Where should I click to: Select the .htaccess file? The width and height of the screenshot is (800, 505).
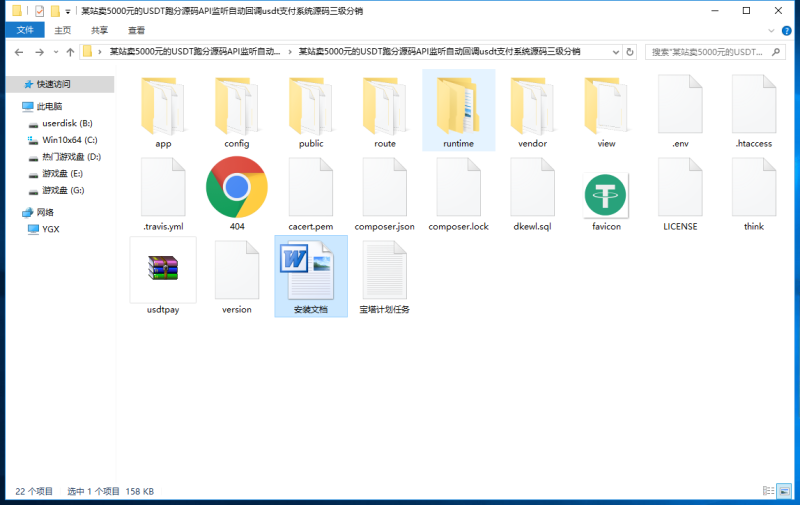[754, 113]
